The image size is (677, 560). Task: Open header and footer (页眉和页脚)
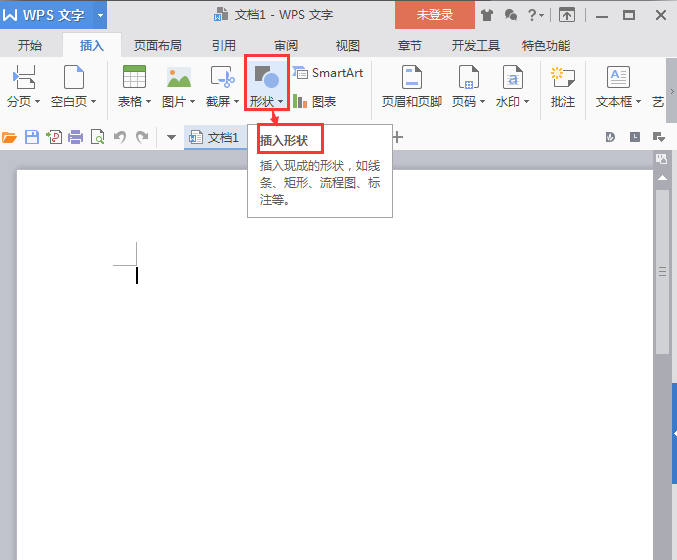point(411,85)
